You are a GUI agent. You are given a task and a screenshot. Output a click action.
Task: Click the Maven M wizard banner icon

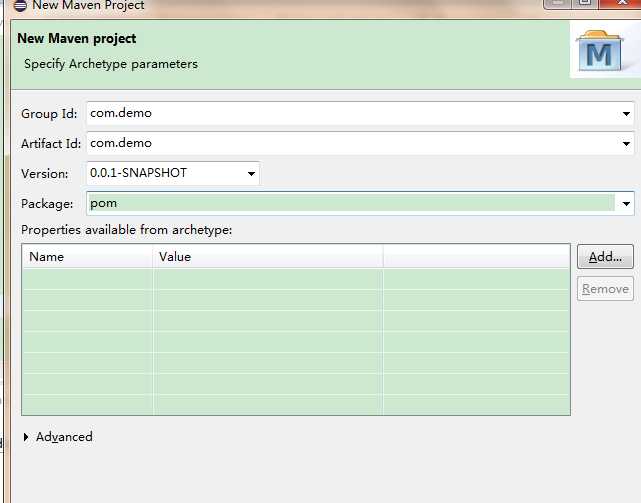click(599, 51)
